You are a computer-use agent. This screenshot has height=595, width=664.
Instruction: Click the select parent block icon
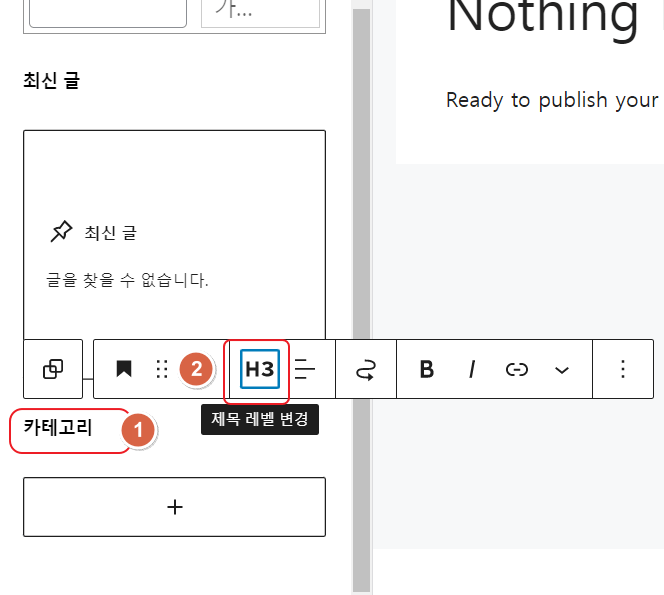[x=53, y=369]
